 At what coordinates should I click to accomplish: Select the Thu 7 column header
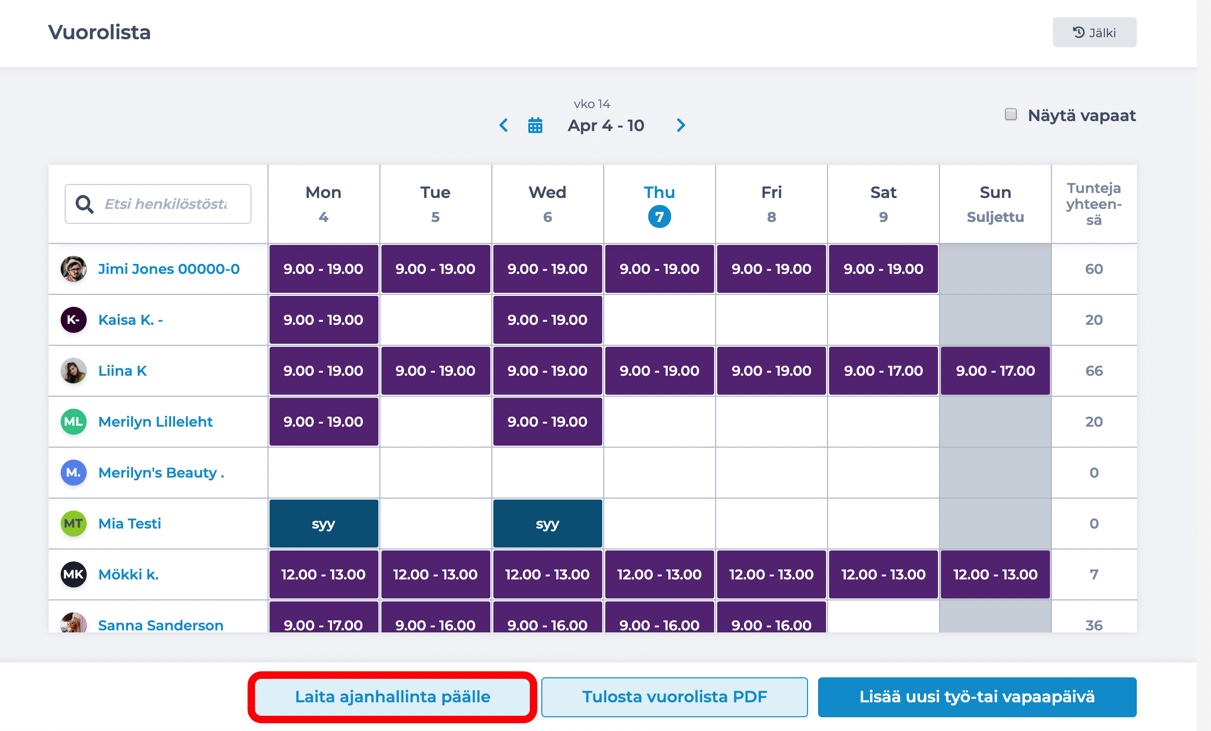pyautogui.click(x=659, y=204)
